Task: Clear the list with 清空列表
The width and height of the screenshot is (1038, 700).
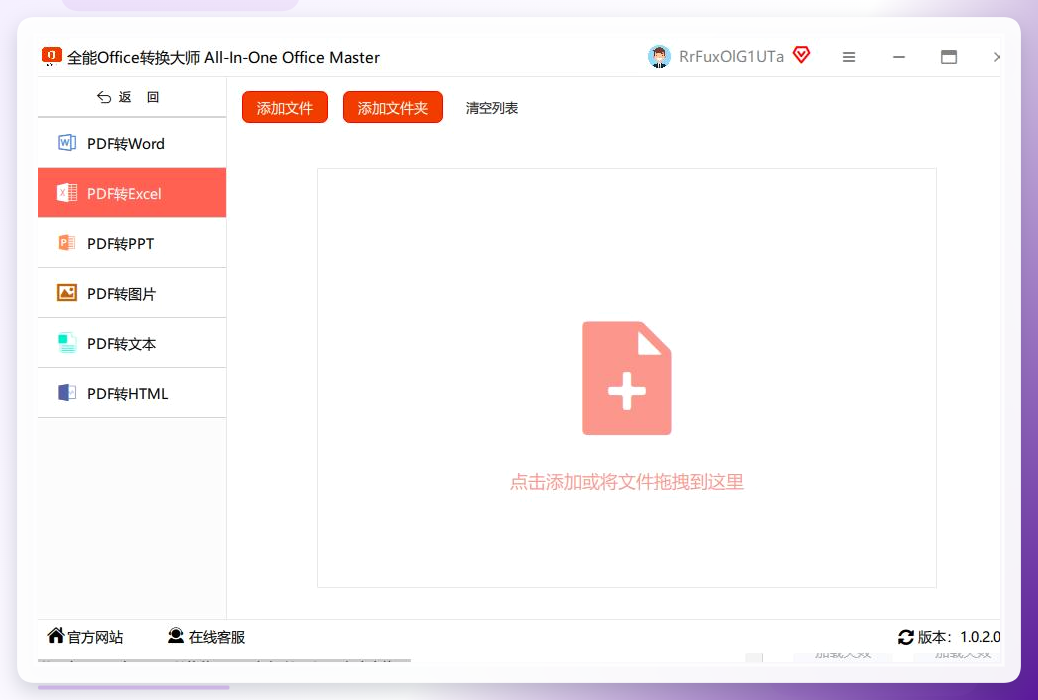Action: (491, 108)
